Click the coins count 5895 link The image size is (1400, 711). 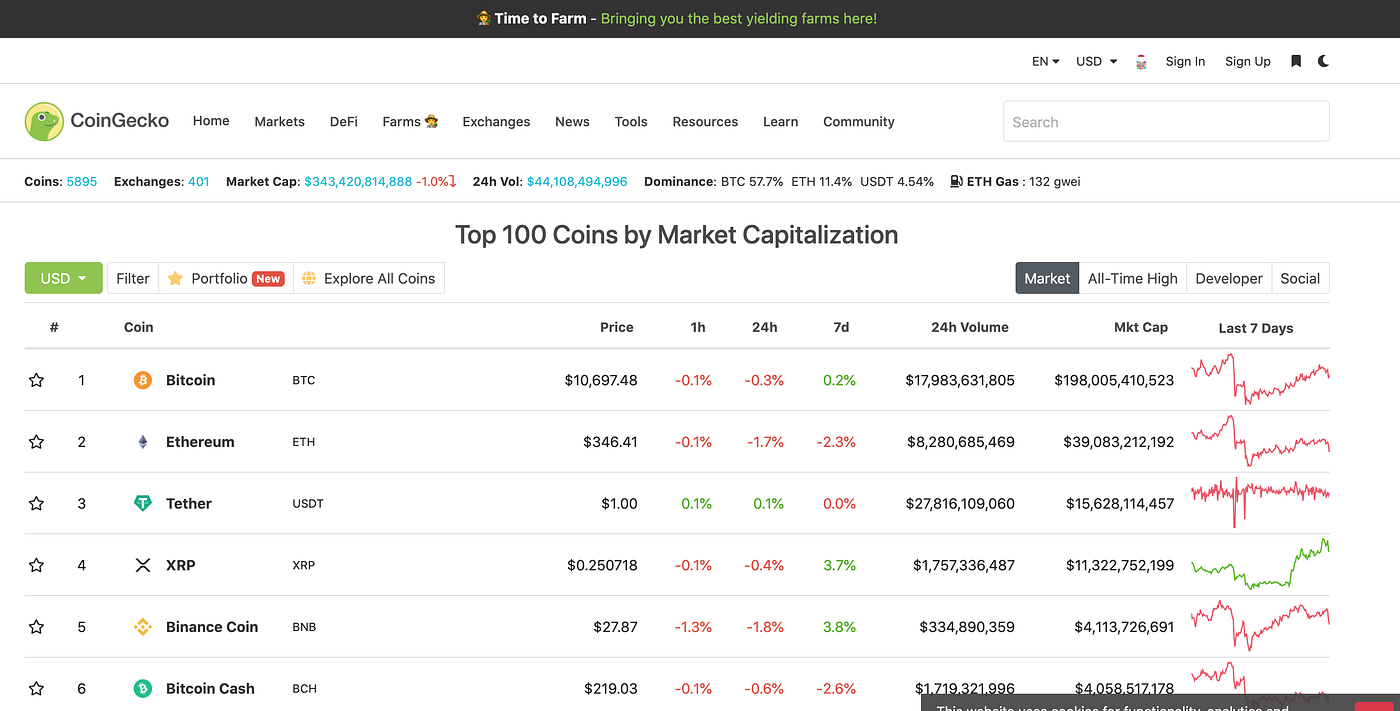[82, 181]
